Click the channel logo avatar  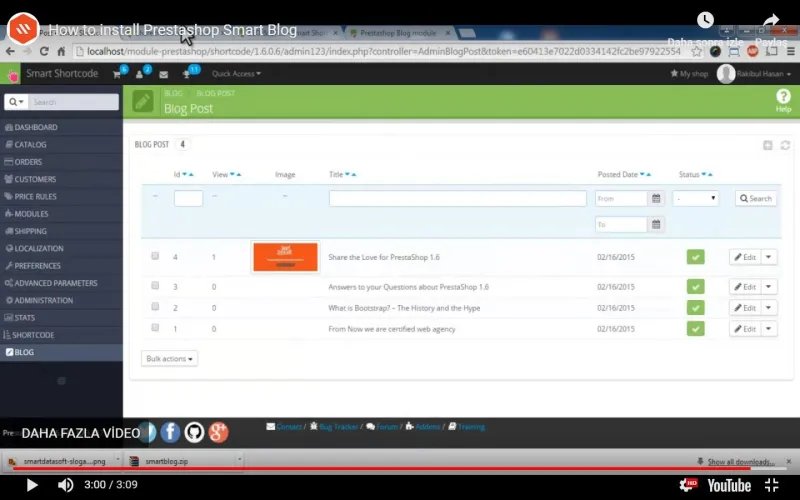(23, 29)
